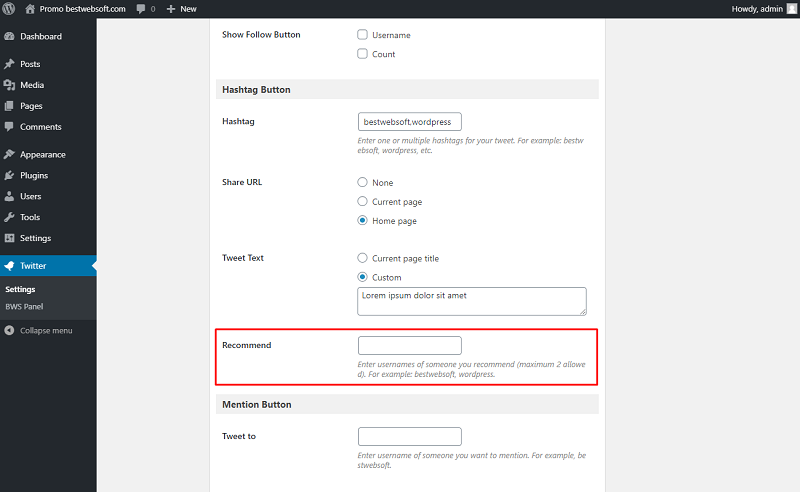Click the Hashtag Button section heading
This screenshot has height=492, width=800.
(x=256, y=90)
